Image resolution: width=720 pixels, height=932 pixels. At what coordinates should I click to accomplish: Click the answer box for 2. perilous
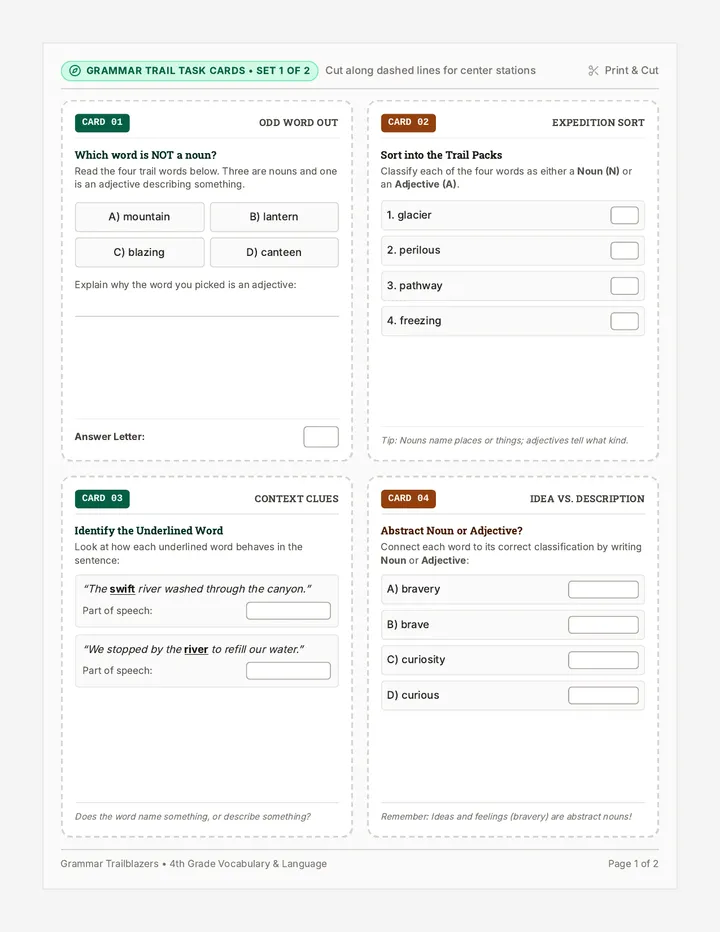coord(624,250)
